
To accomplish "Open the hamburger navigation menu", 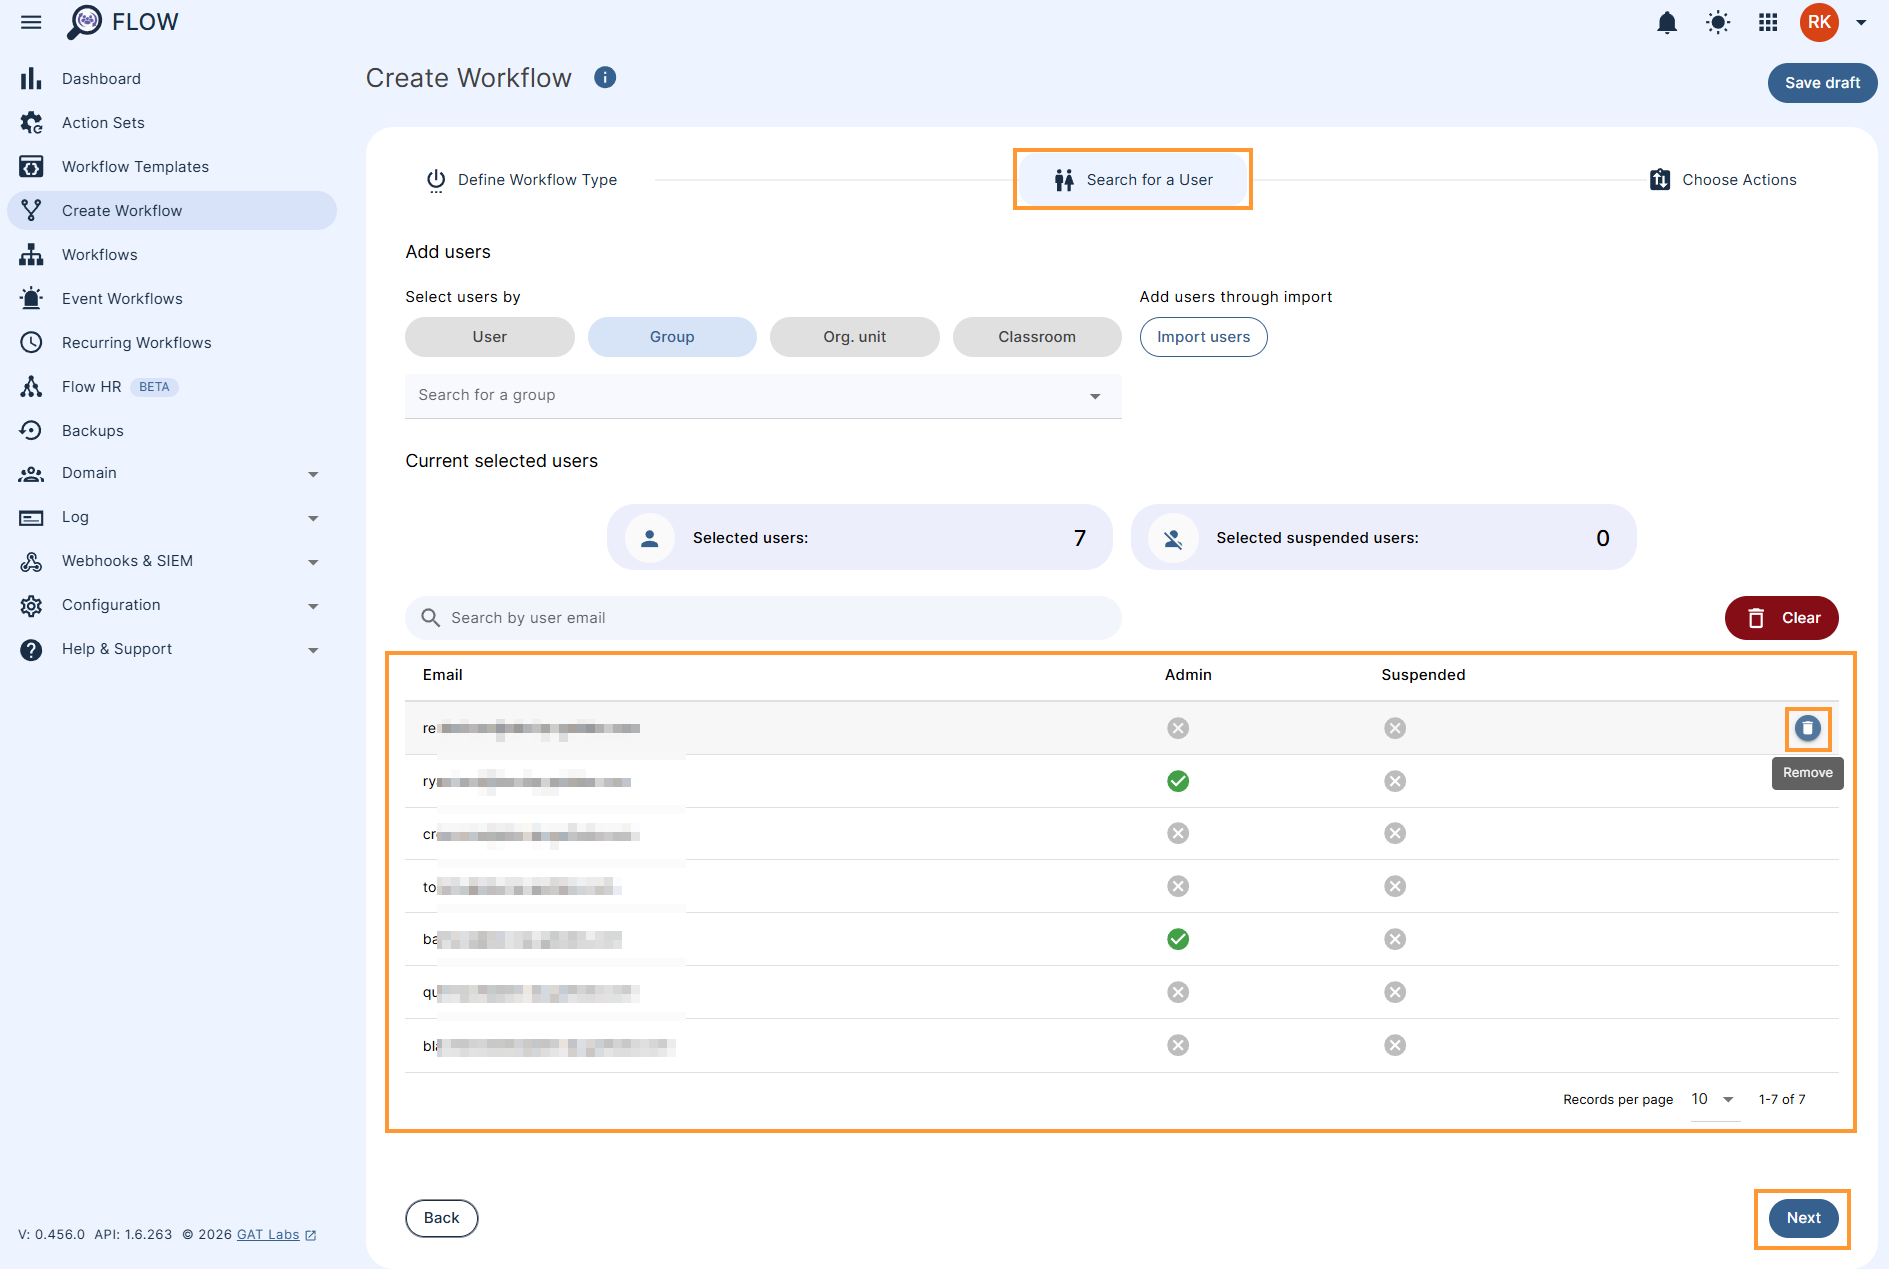I will (x=31, y=22).
